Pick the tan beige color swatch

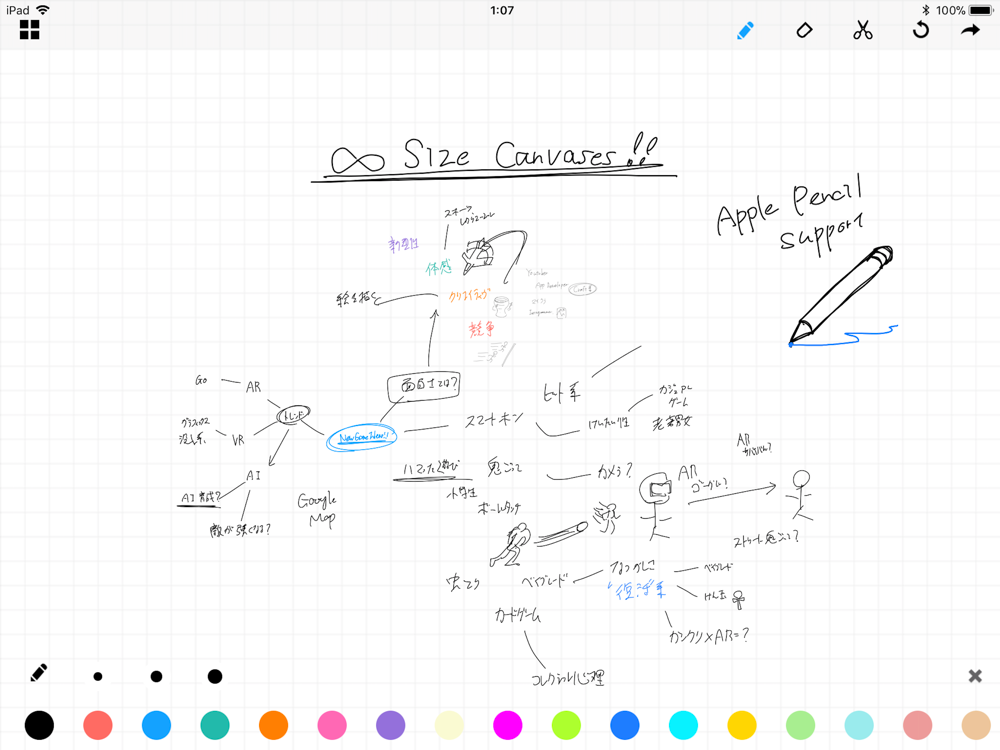(x=976, y=725)
